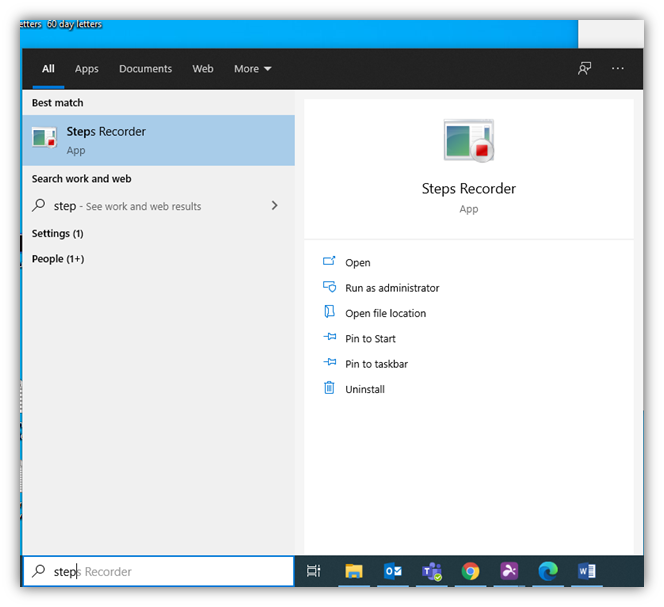Screen dimensions: 664x607
Task: Open Microsoft Teams from the taskbar
Action: pyautogui.click(x=432, y=571)
